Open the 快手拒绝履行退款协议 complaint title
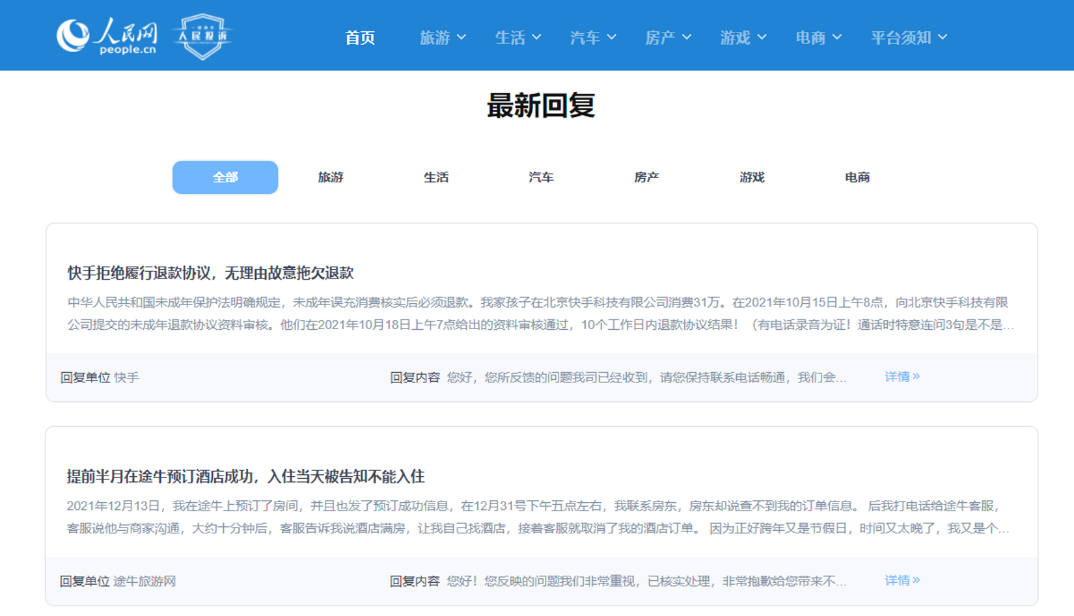This screenshot has height=616, width=1074. tap(210, 273)
